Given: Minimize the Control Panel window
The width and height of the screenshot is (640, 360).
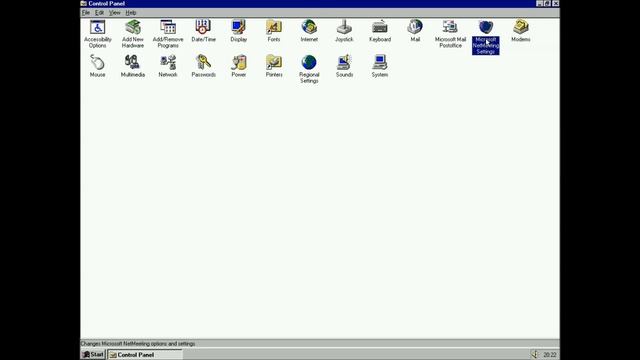Looking at the screenshot, I should (x=540, y=3).
